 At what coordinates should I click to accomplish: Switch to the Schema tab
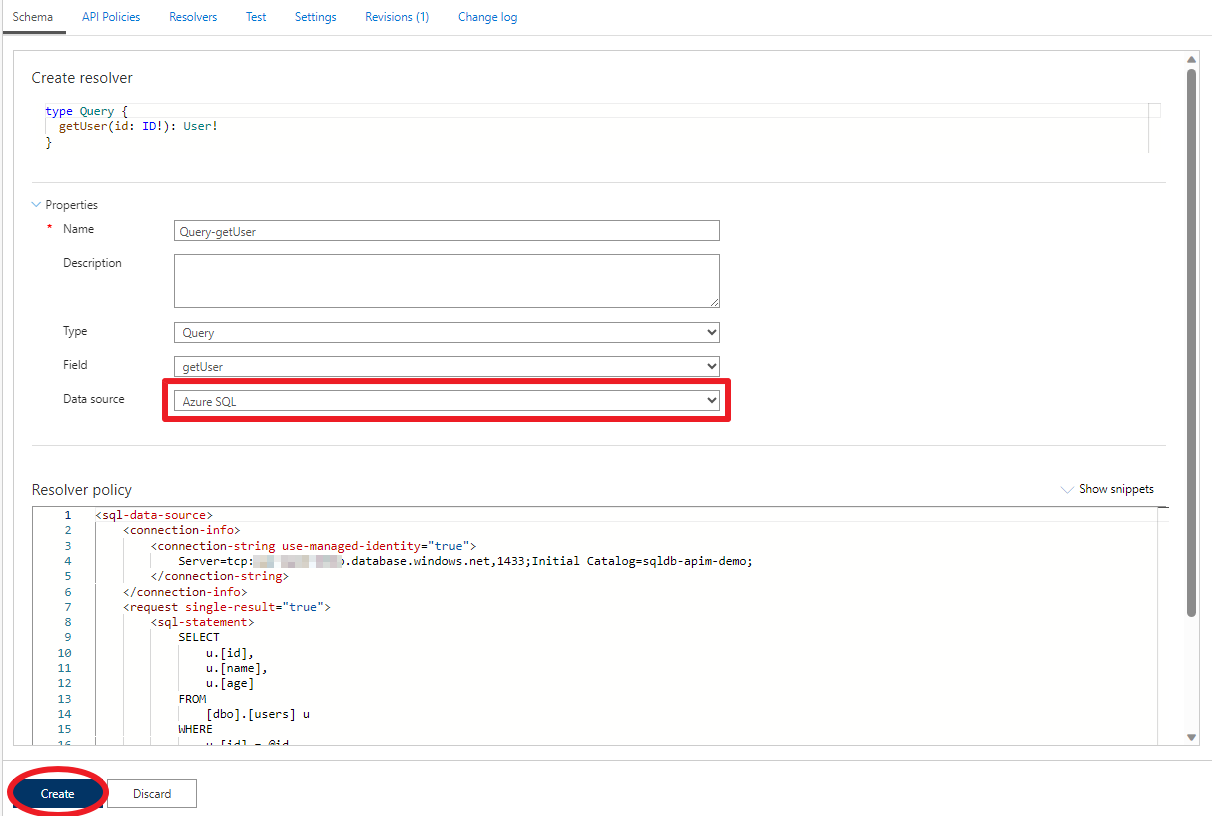coord(33,17)
